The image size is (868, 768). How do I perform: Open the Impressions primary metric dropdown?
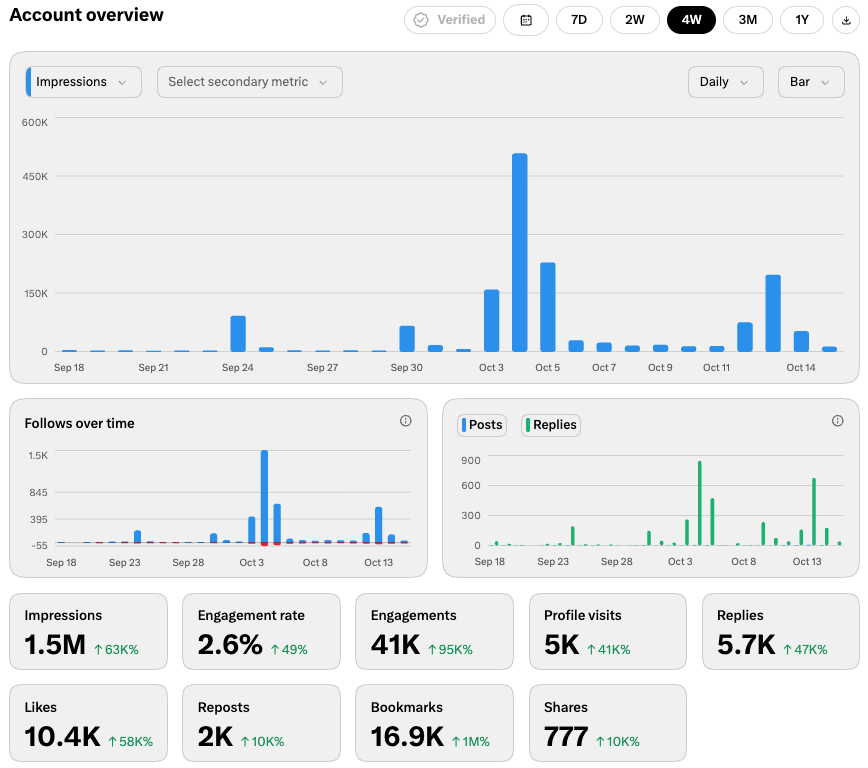point(84,82)
